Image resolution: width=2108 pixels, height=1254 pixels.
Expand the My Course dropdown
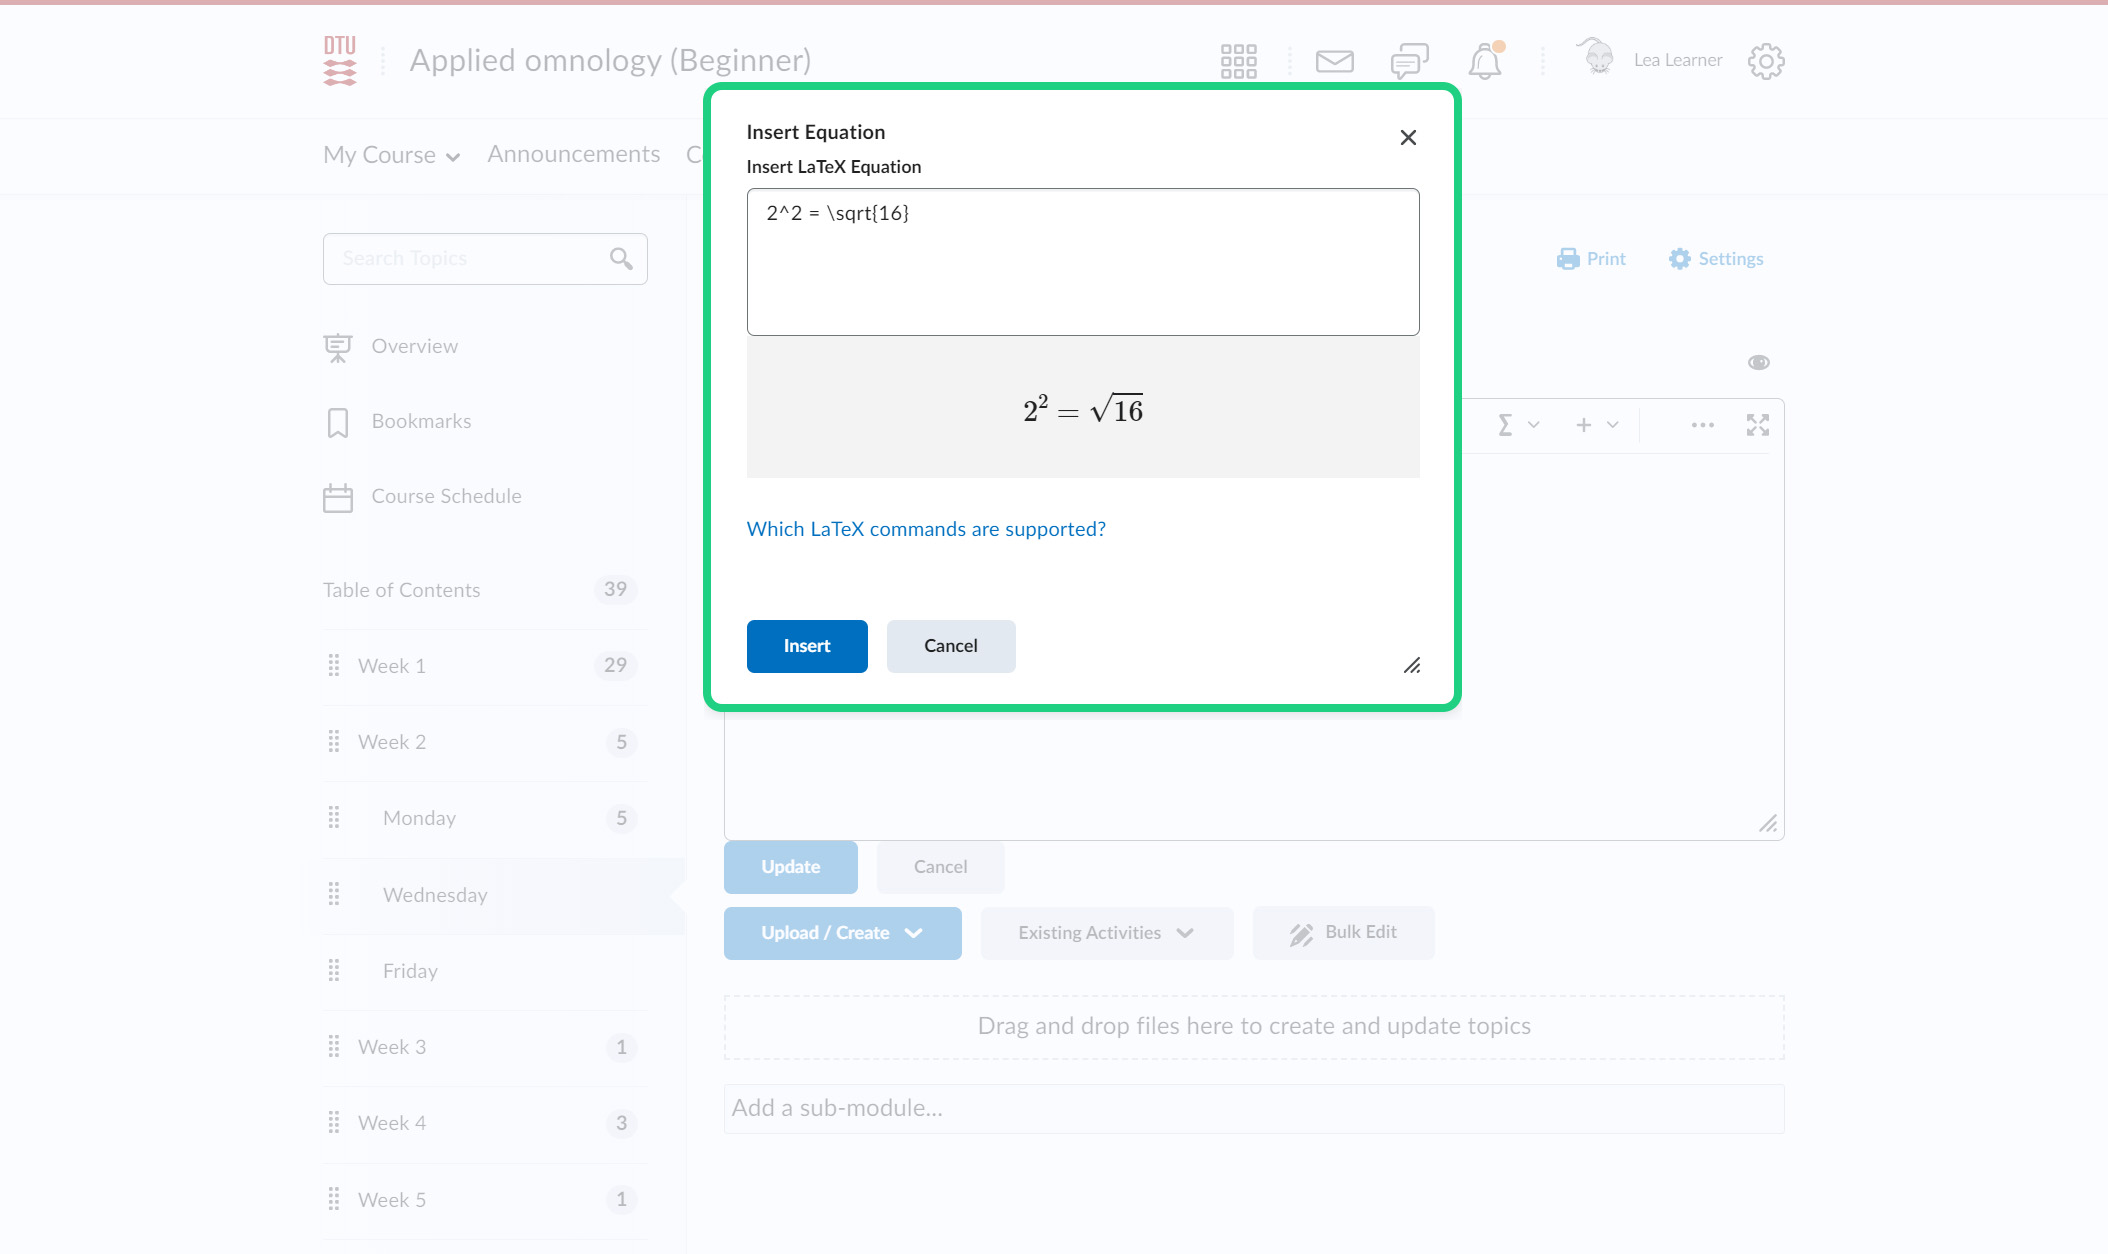[391, 155]
